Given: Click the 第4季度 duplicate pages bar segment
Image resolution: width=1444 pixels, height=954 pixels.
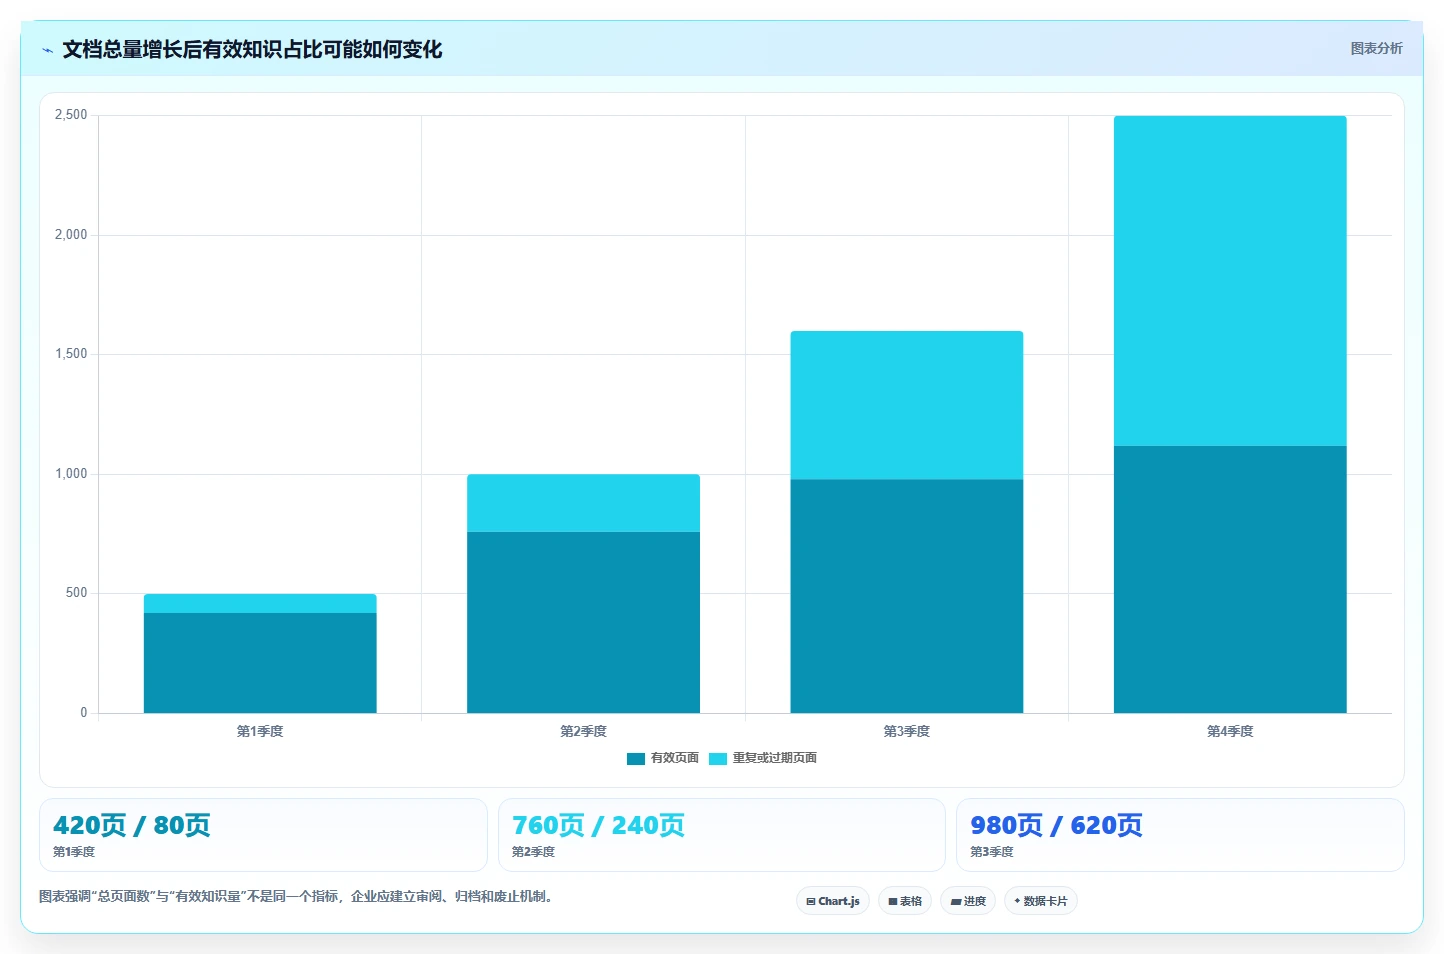Looking at the screenshot, I should point(1230,281).
